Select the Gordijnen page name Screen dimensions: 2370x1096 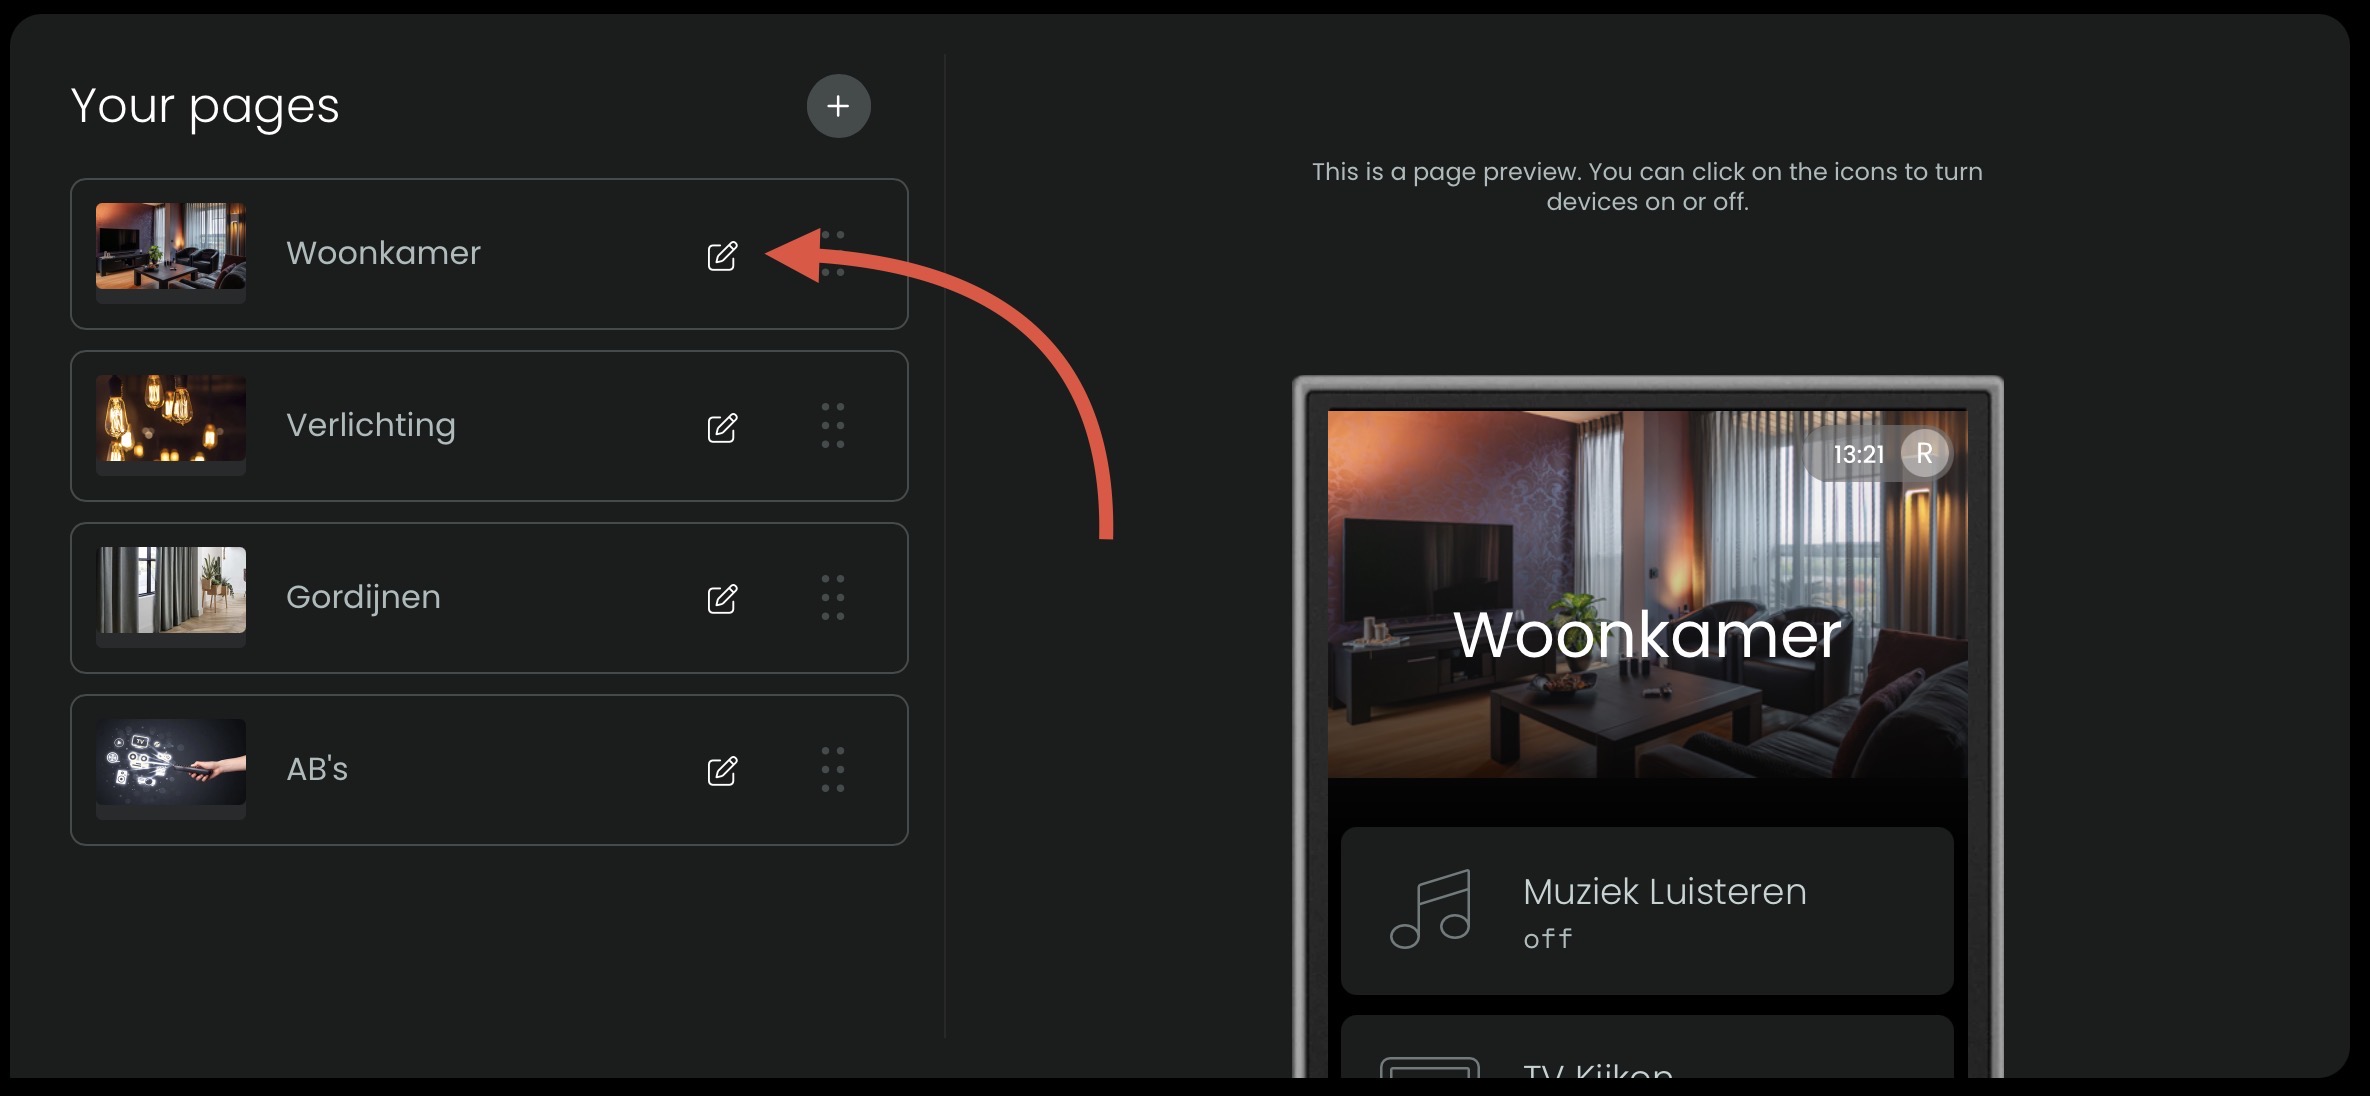(363, 597)
